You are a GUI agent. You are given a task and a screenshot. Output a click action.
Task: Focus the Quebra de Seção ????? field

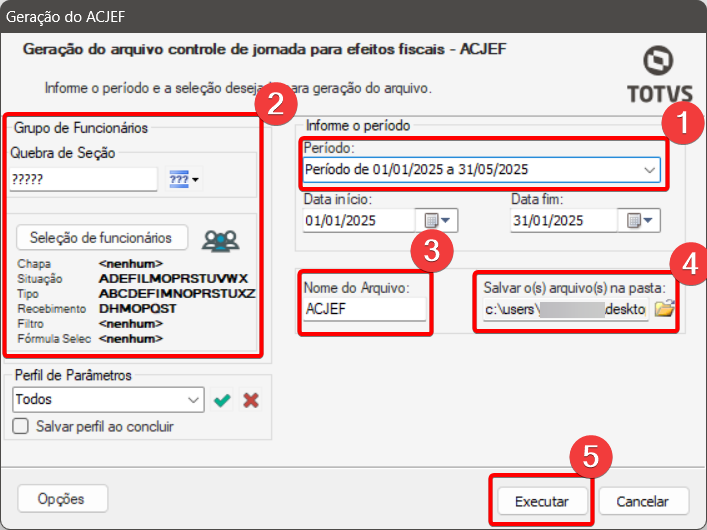pyautogui.click(x=83, y=180)
